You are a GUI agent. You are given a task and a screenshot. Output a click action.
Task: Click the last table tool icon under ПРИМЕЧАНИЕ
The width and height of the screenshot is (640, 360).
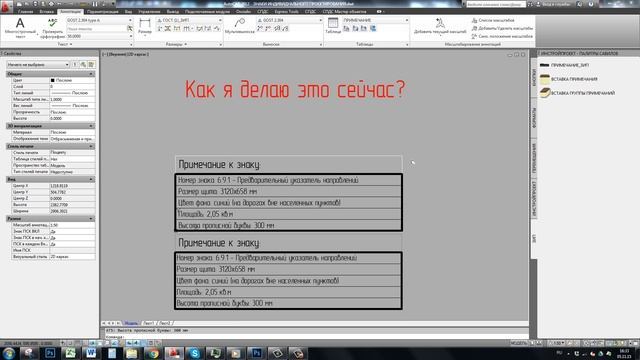(x=373, y=29)
